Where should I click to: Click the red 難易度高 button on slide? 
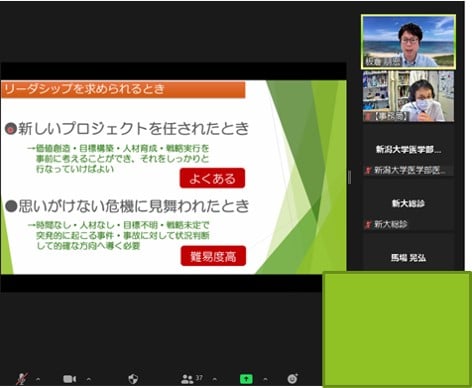[213, 256]
